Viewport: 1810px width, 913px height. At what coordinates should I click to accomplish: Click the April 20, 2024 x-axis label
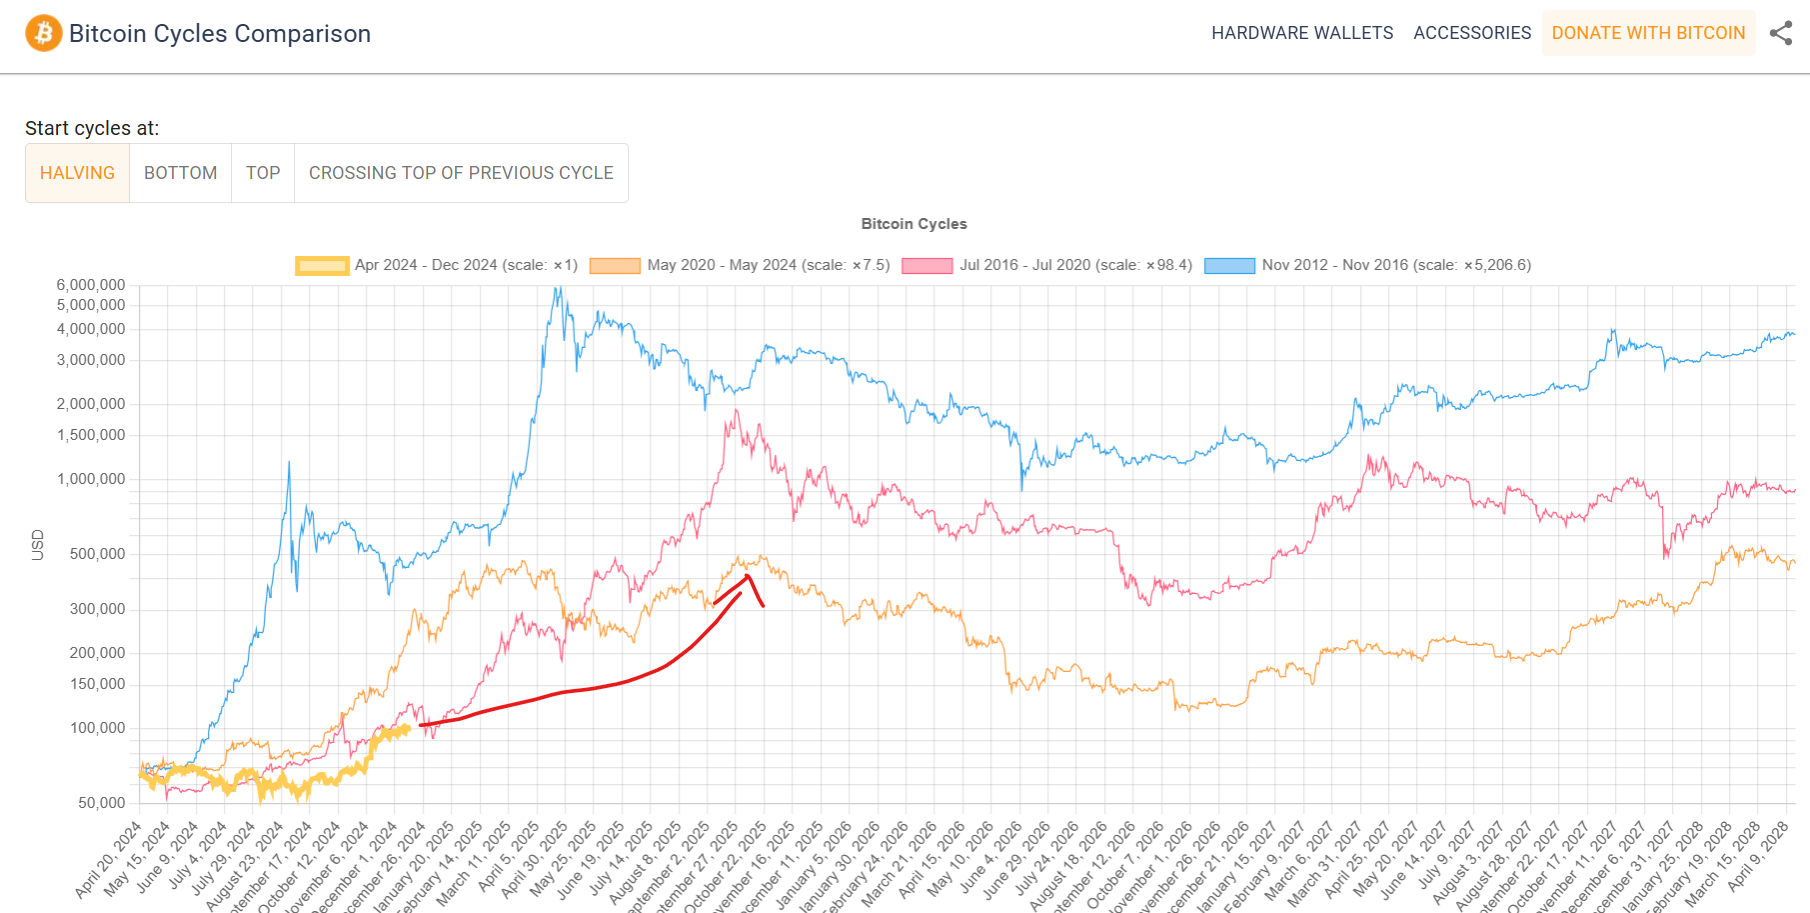click(x=110, y=859)
